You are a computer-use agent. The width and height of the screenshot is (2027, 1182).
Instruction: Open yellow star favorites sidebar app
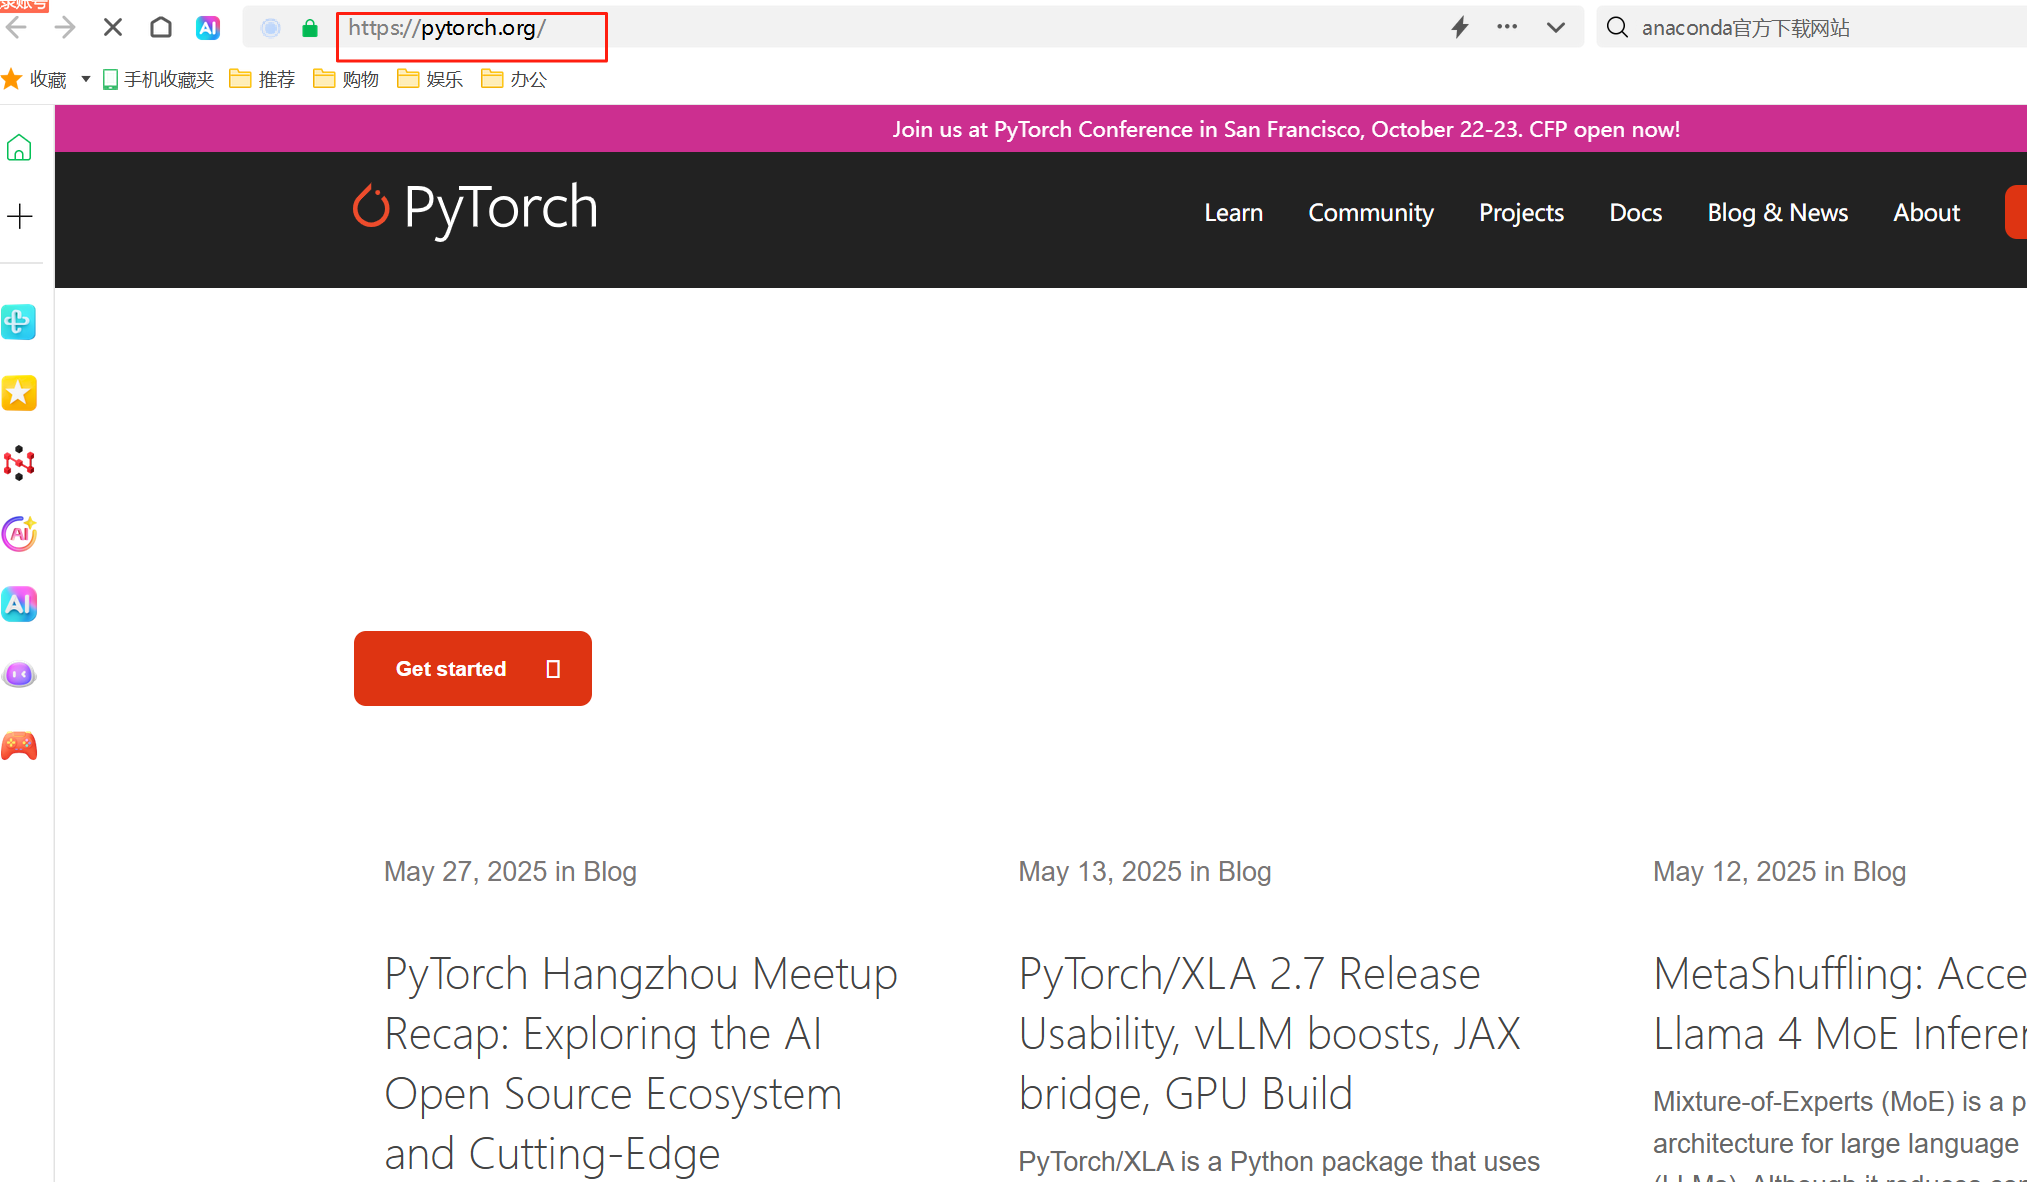click(19, 393)
